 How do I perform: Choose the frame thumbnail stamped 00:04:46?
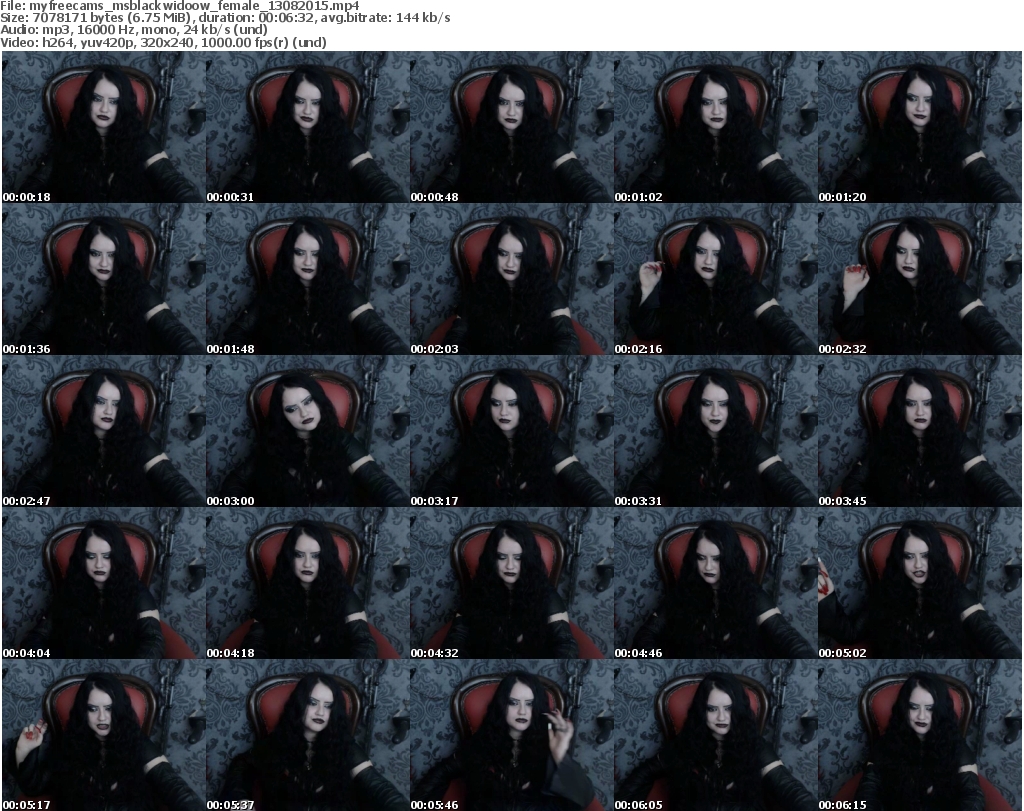716,583
